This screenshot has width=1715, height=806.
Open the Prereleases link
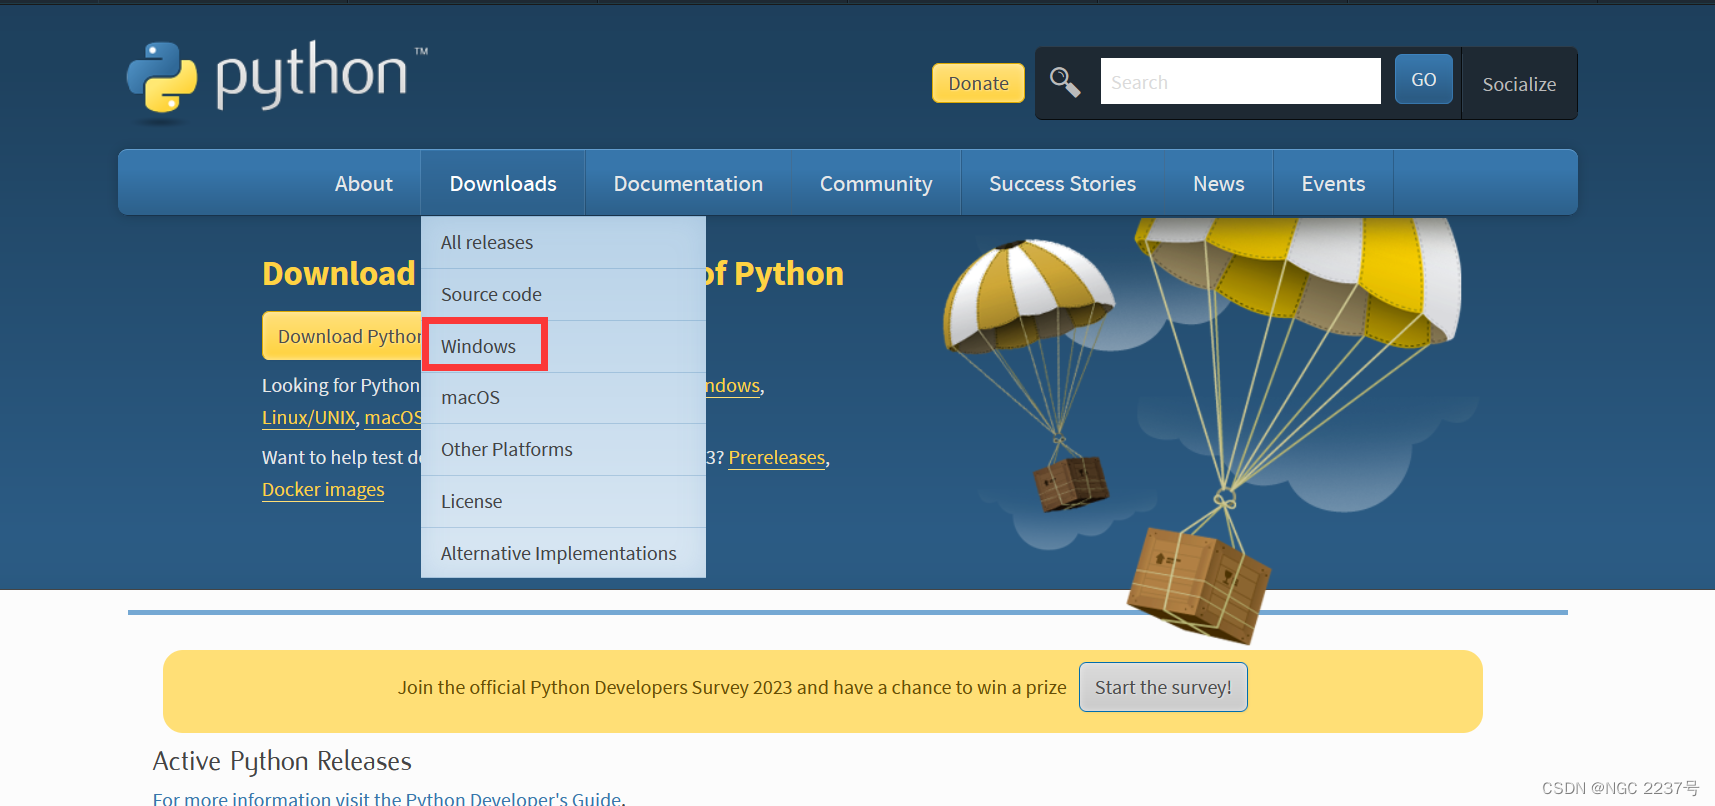tap(777, 457)
